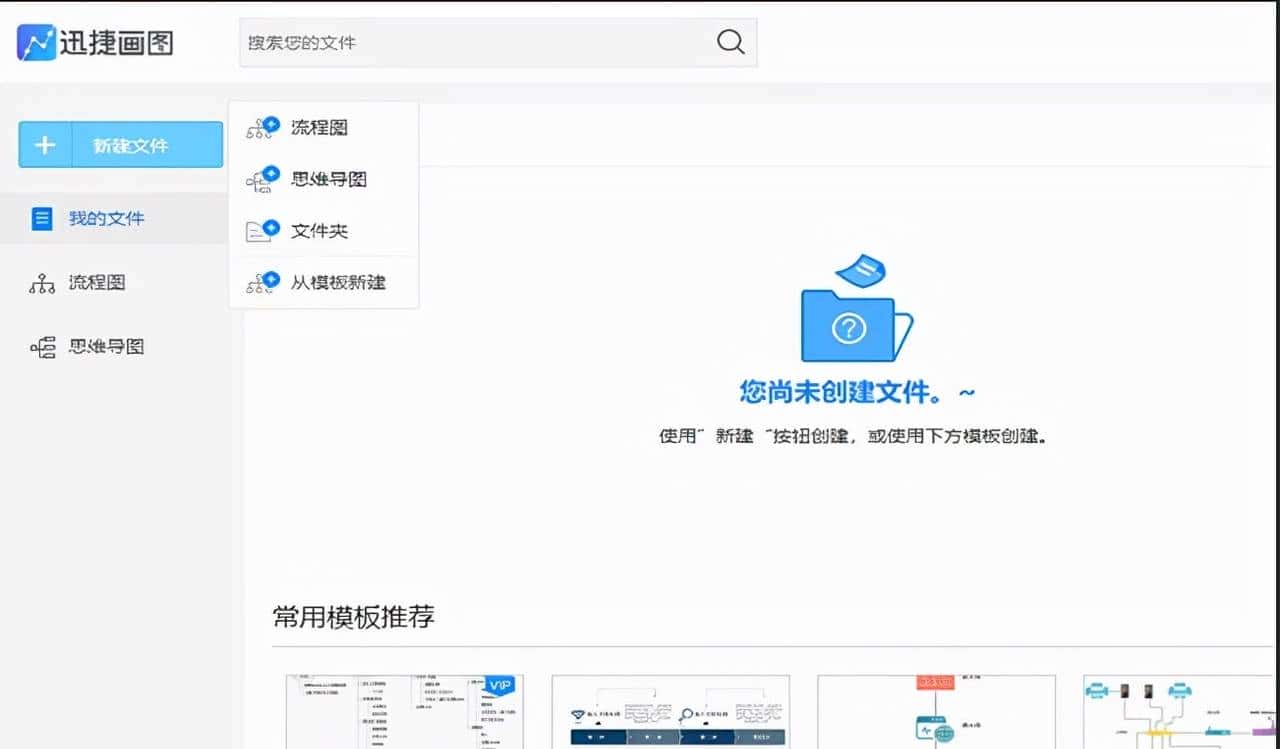Click the 思维导图 sidebar icon
Viewport: 1280px width, 749px height.
point(41,346)
